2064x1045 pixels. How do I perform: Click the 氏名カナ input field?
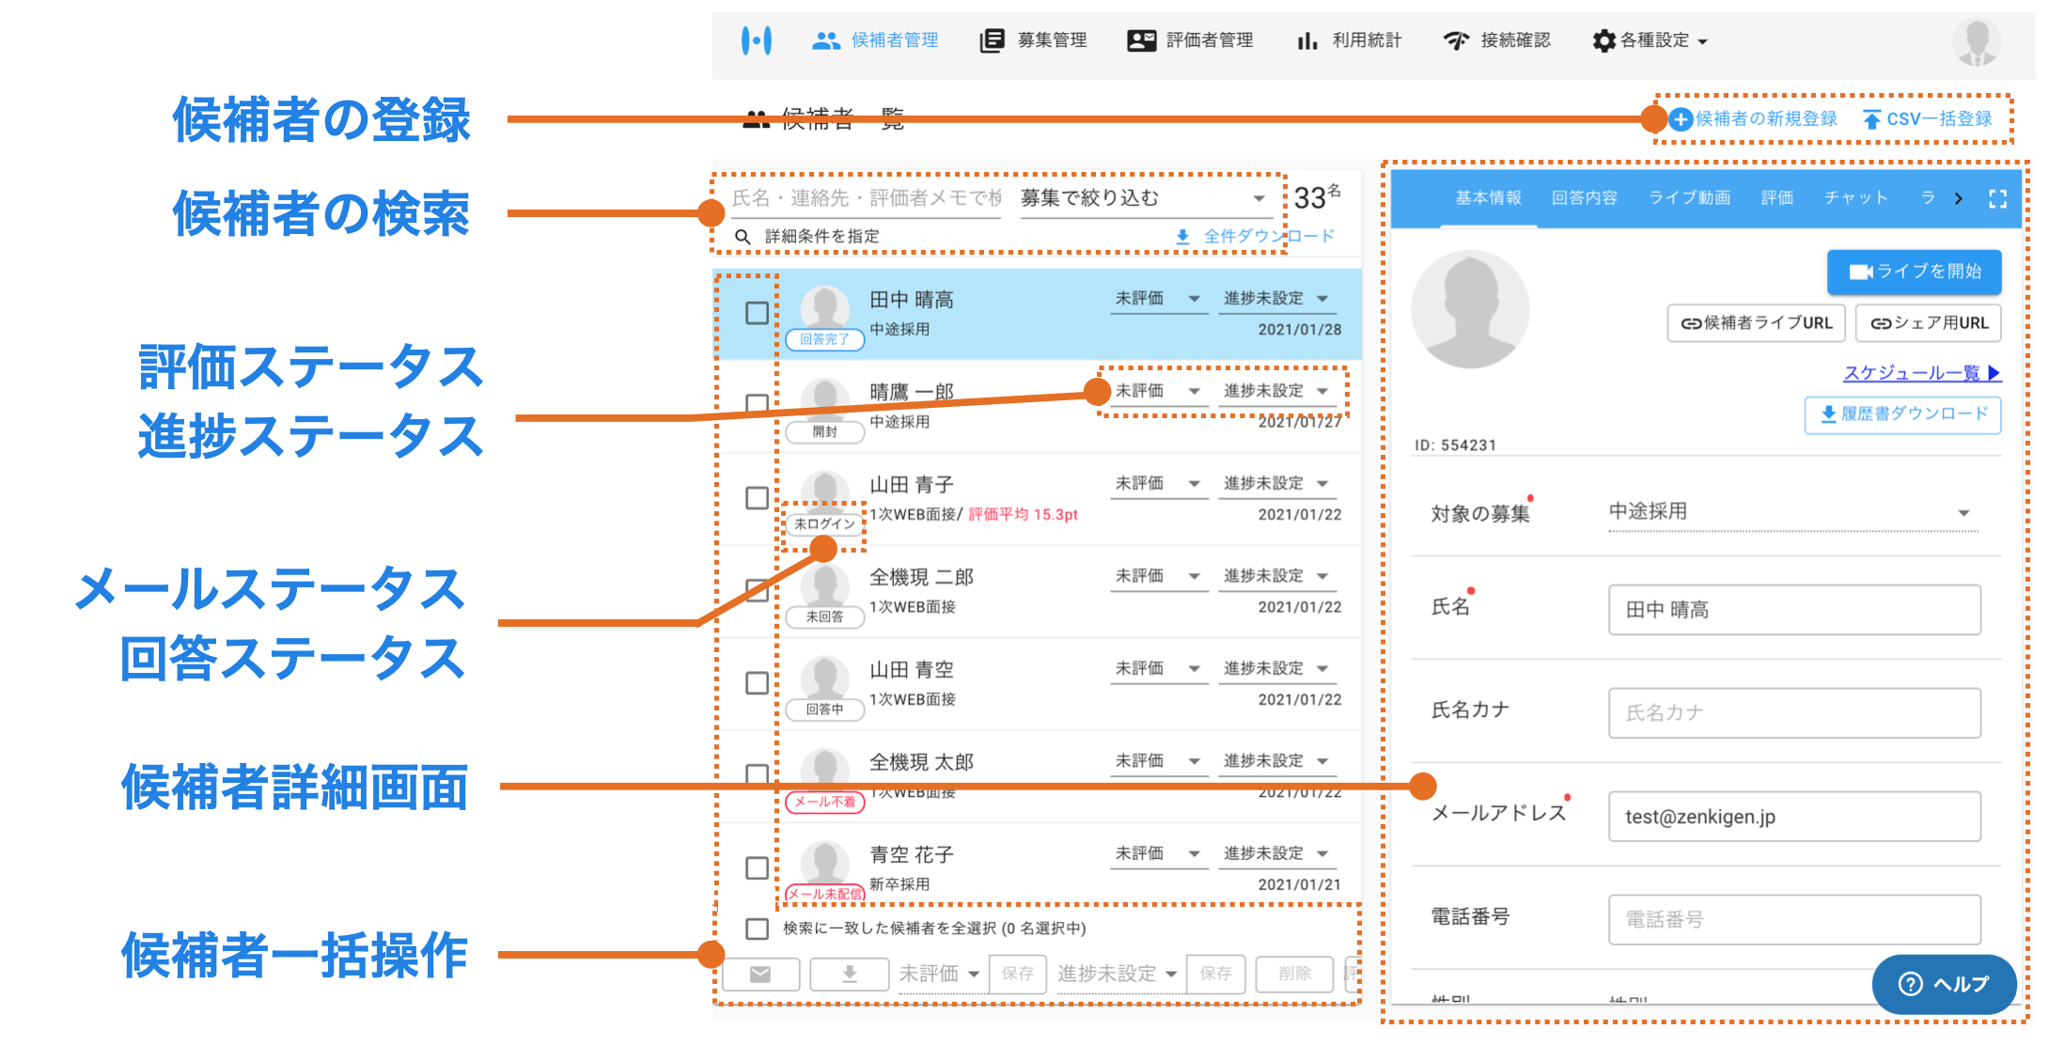coord(1794,713)
